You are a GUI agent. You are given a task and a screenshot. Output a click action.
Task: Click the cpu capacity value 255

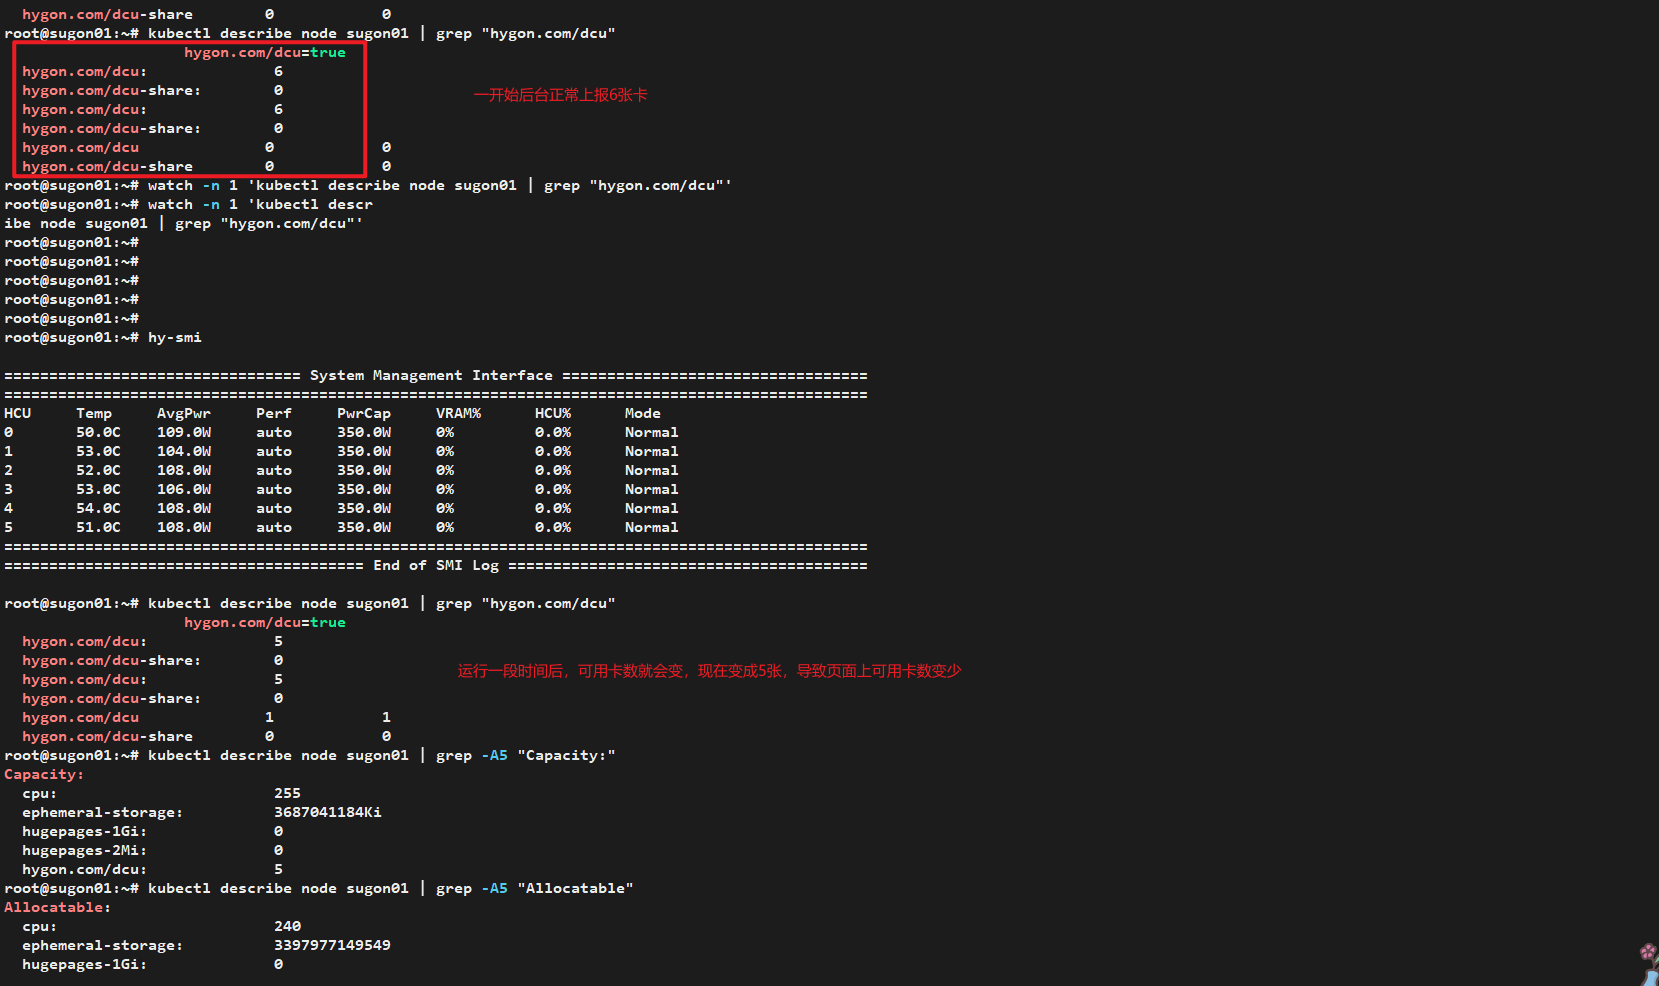[x=287, y=794]
